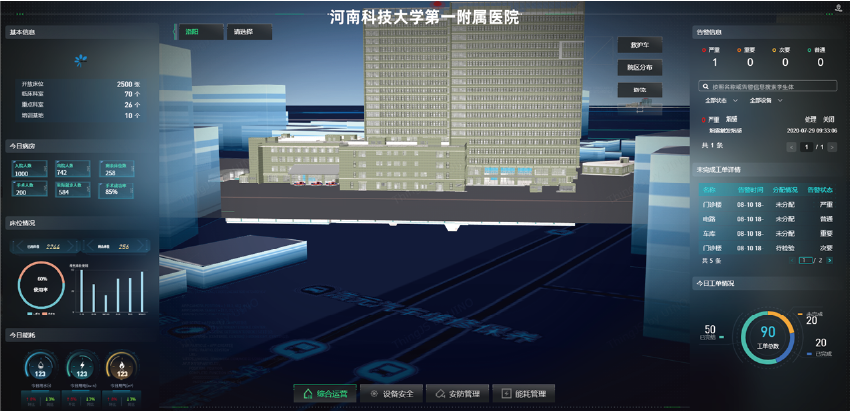Click the 安防管理 cloud icon
The image size is (851, 412).
coord(441,394)
